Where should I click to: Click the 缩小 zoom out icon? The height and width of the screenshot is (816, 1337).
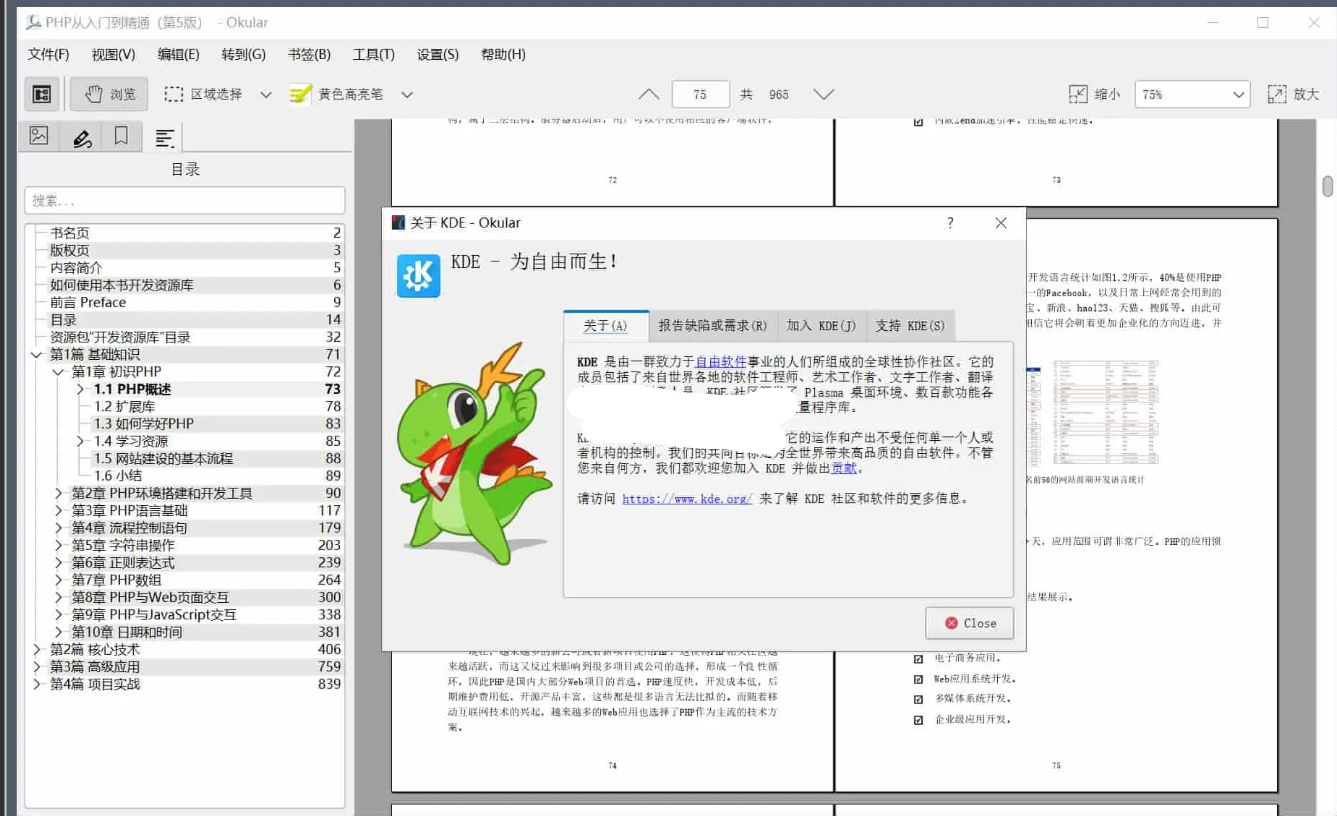(x=1077, y=93)
